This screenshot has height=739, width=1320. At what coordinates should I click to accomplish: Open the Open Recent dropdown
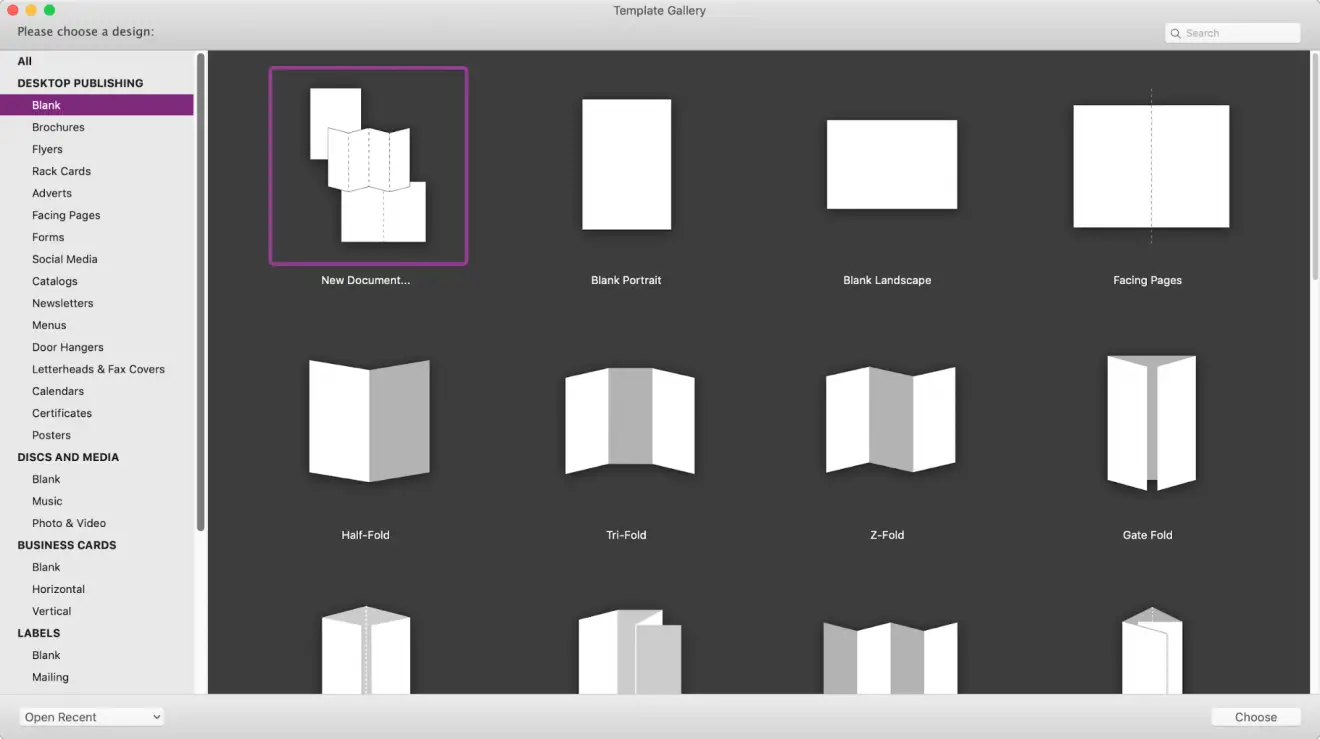coord(92,717)
